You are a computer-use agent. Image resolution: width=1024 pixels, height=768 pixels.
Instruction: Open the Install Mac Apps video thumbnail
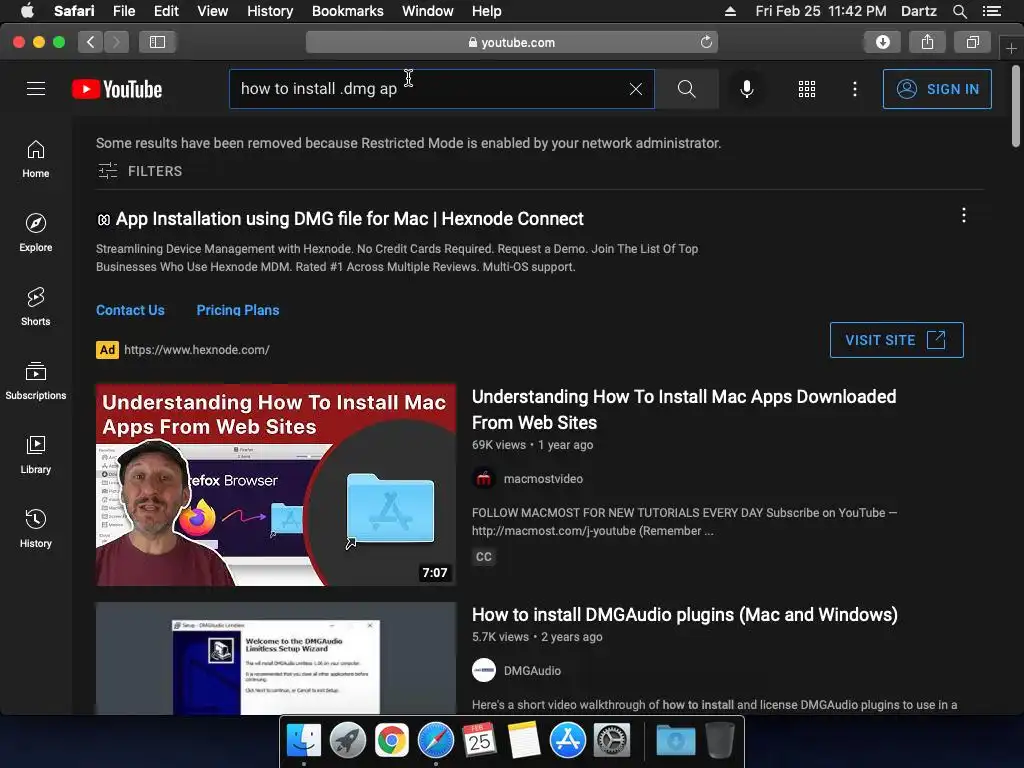(x=276, y=485)
